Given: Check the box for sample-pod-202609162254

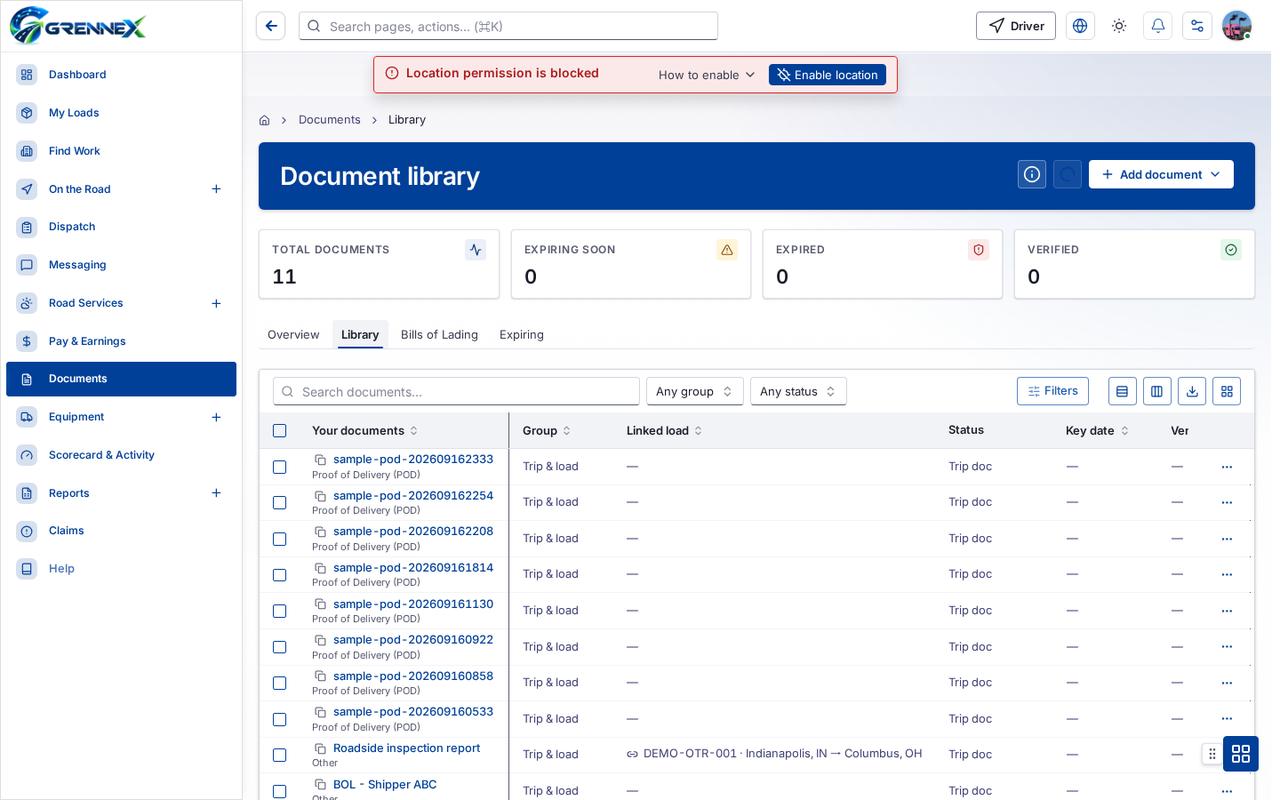Looking at the screenshot, I should tap(280, 503).
